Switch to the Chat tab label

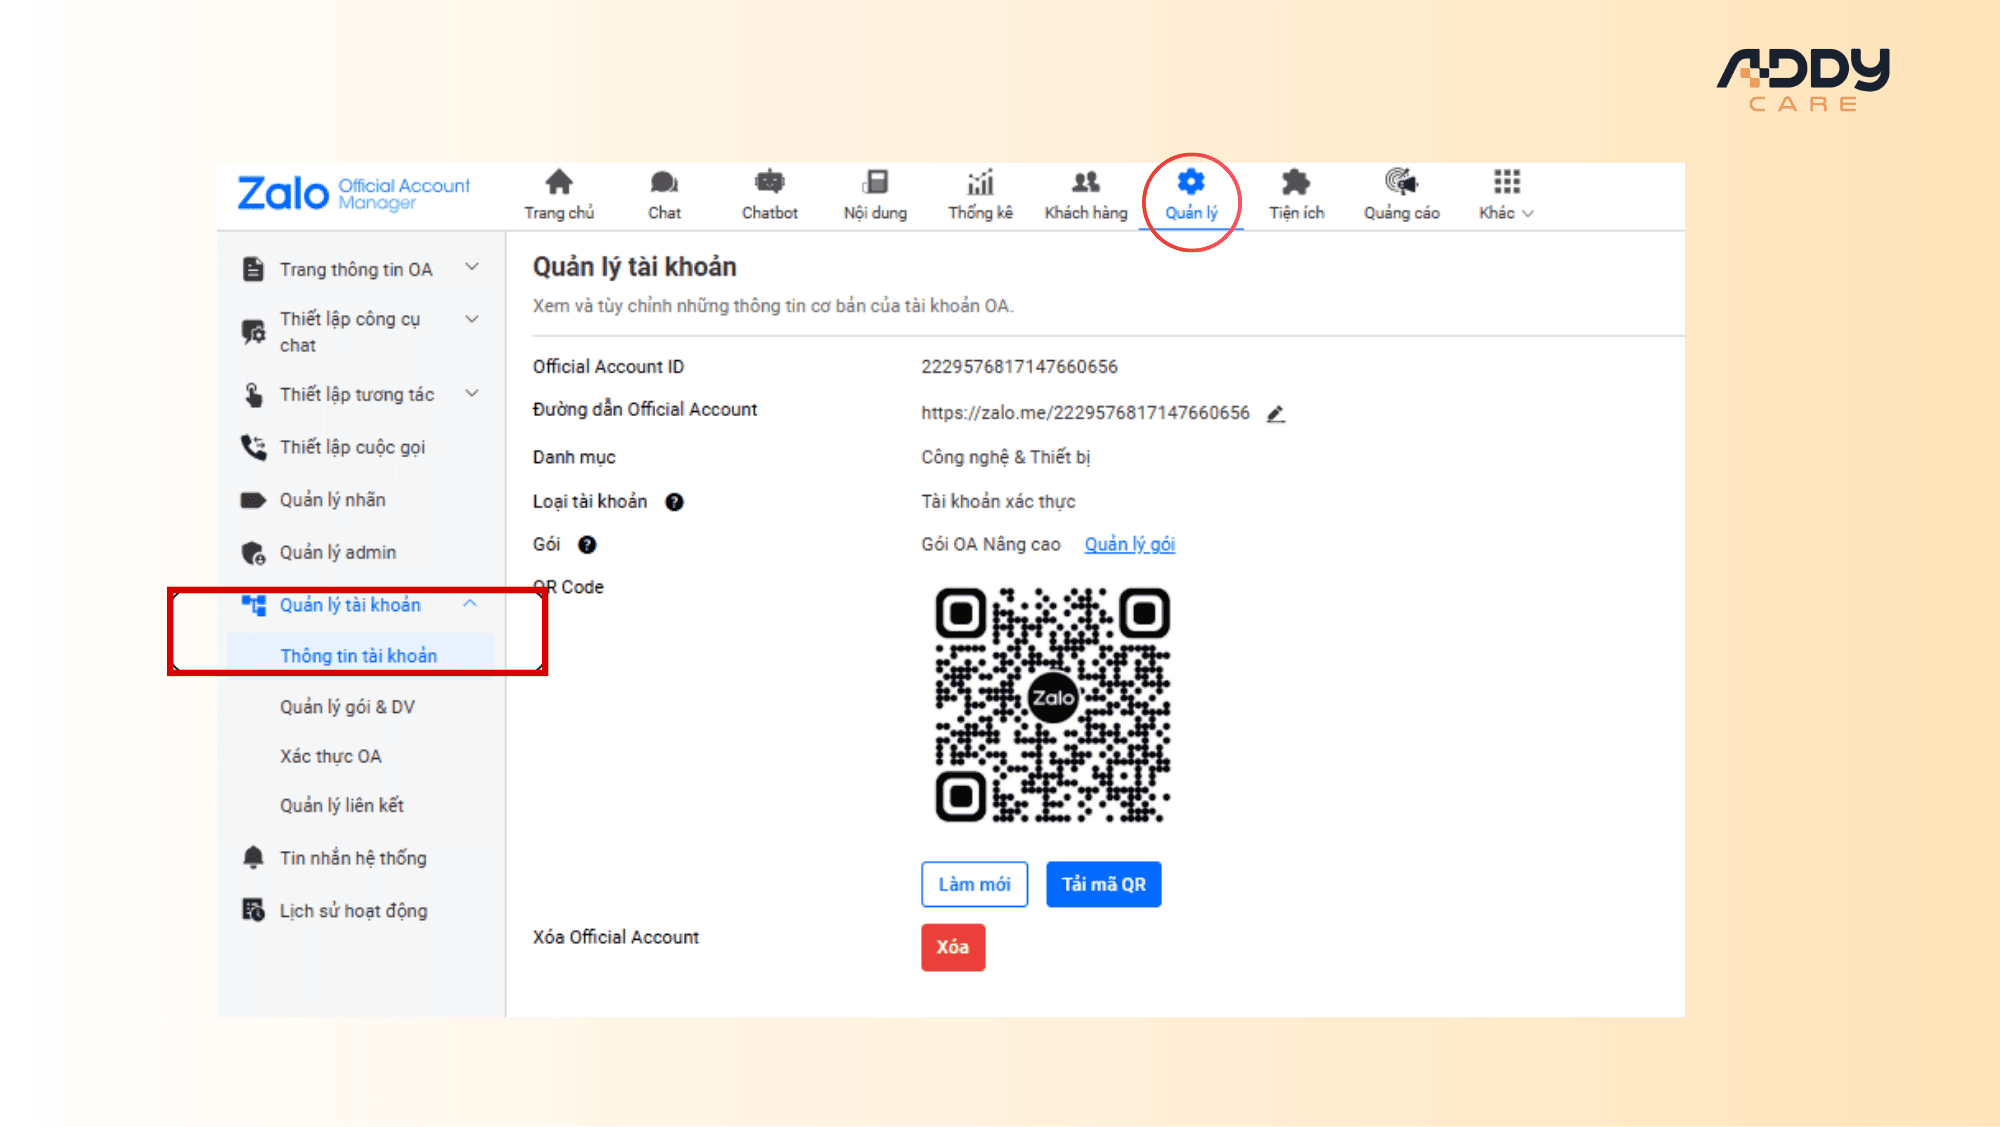(664, 213)
